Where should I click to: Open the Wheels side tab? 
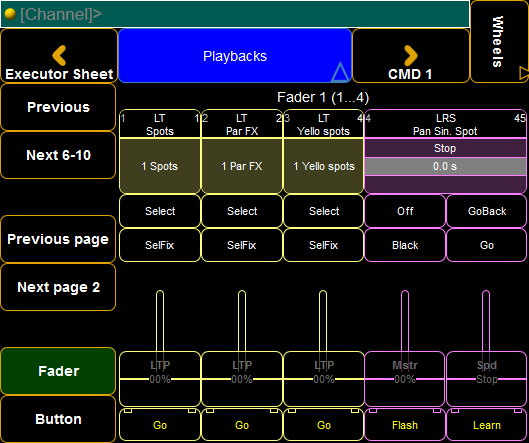[x=499, y=41]
